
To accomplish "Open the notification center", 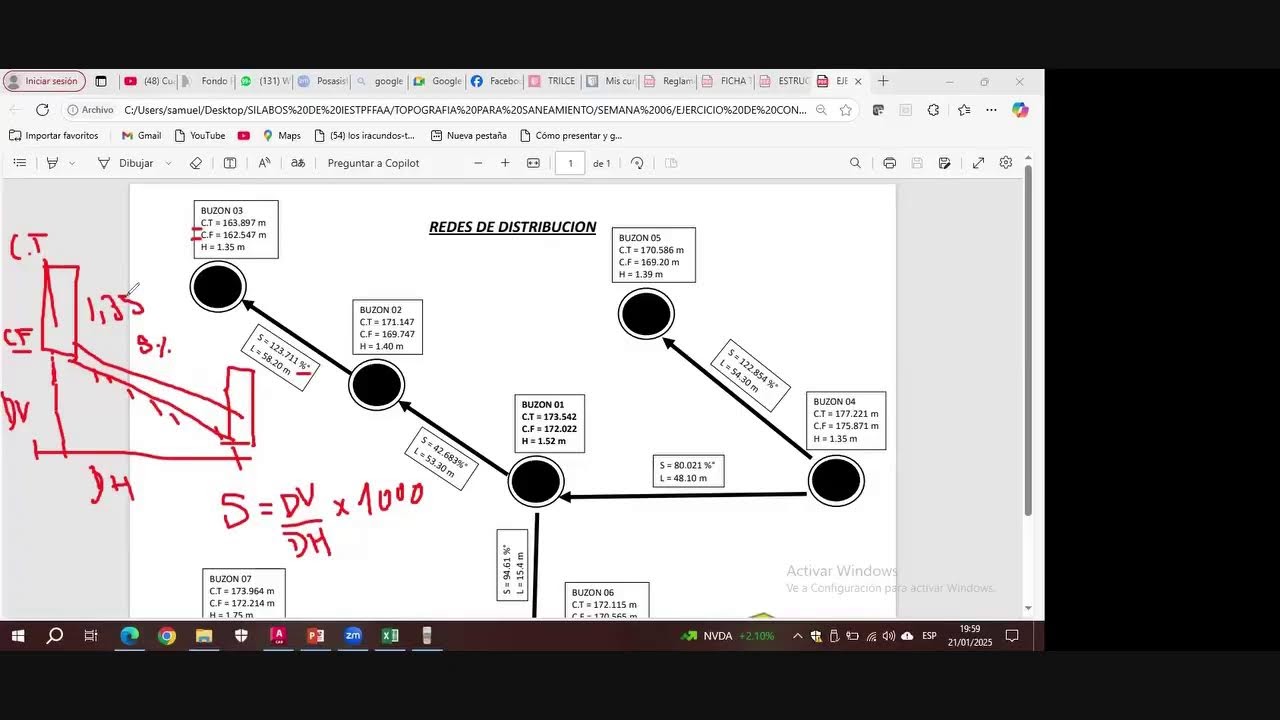I will click(x=1012, y=636).
